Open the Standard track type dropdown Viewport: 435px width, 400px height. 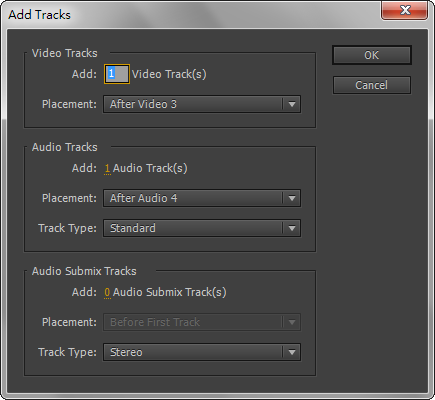pos(202,228)
